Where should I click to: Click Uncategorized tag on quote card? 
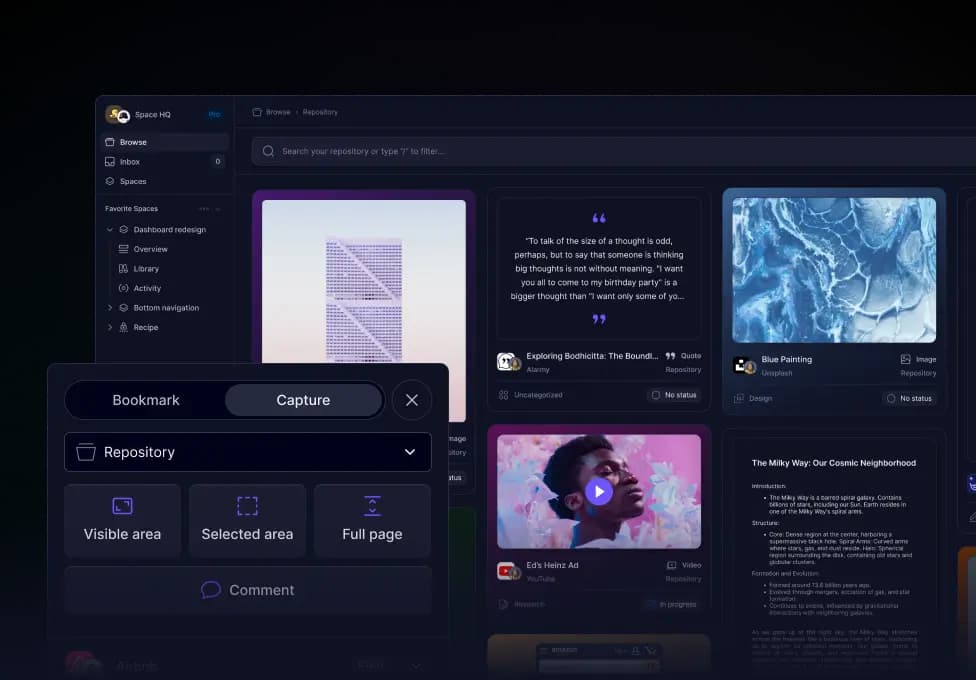[x=530, y=395]
